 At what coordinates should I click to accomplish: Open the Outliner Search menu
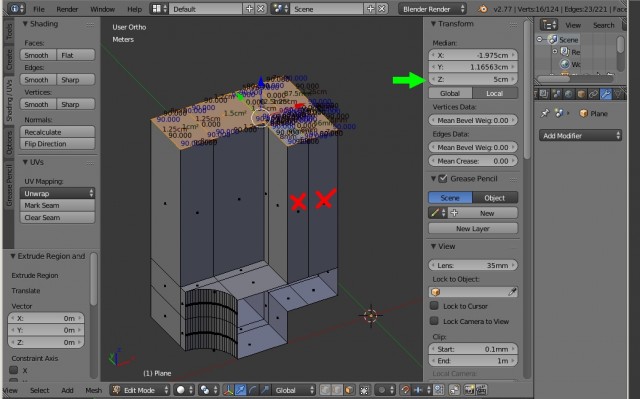tap(603, 25)
